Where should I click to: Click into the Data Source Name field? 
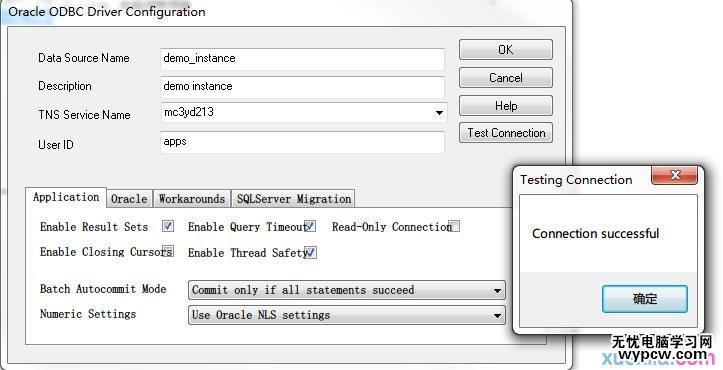click(x=302, y=59)
